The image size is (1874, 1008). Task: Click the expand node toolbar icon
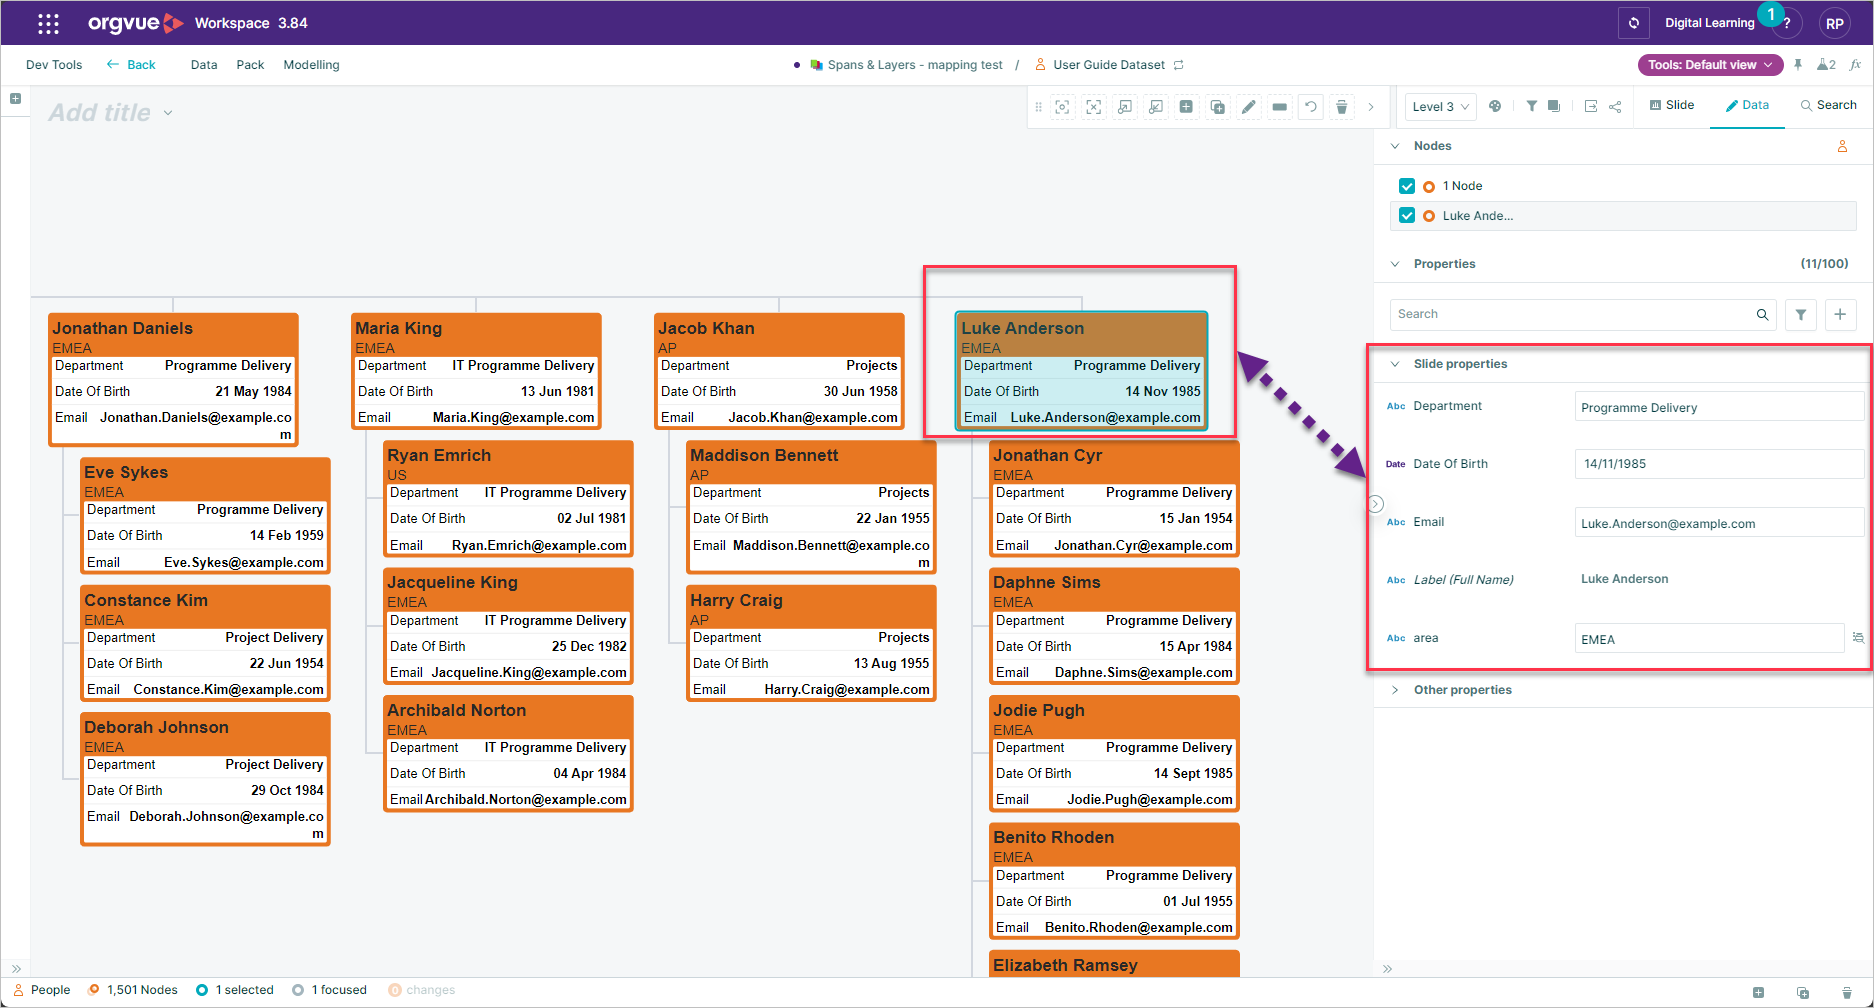click(1125, 107)
